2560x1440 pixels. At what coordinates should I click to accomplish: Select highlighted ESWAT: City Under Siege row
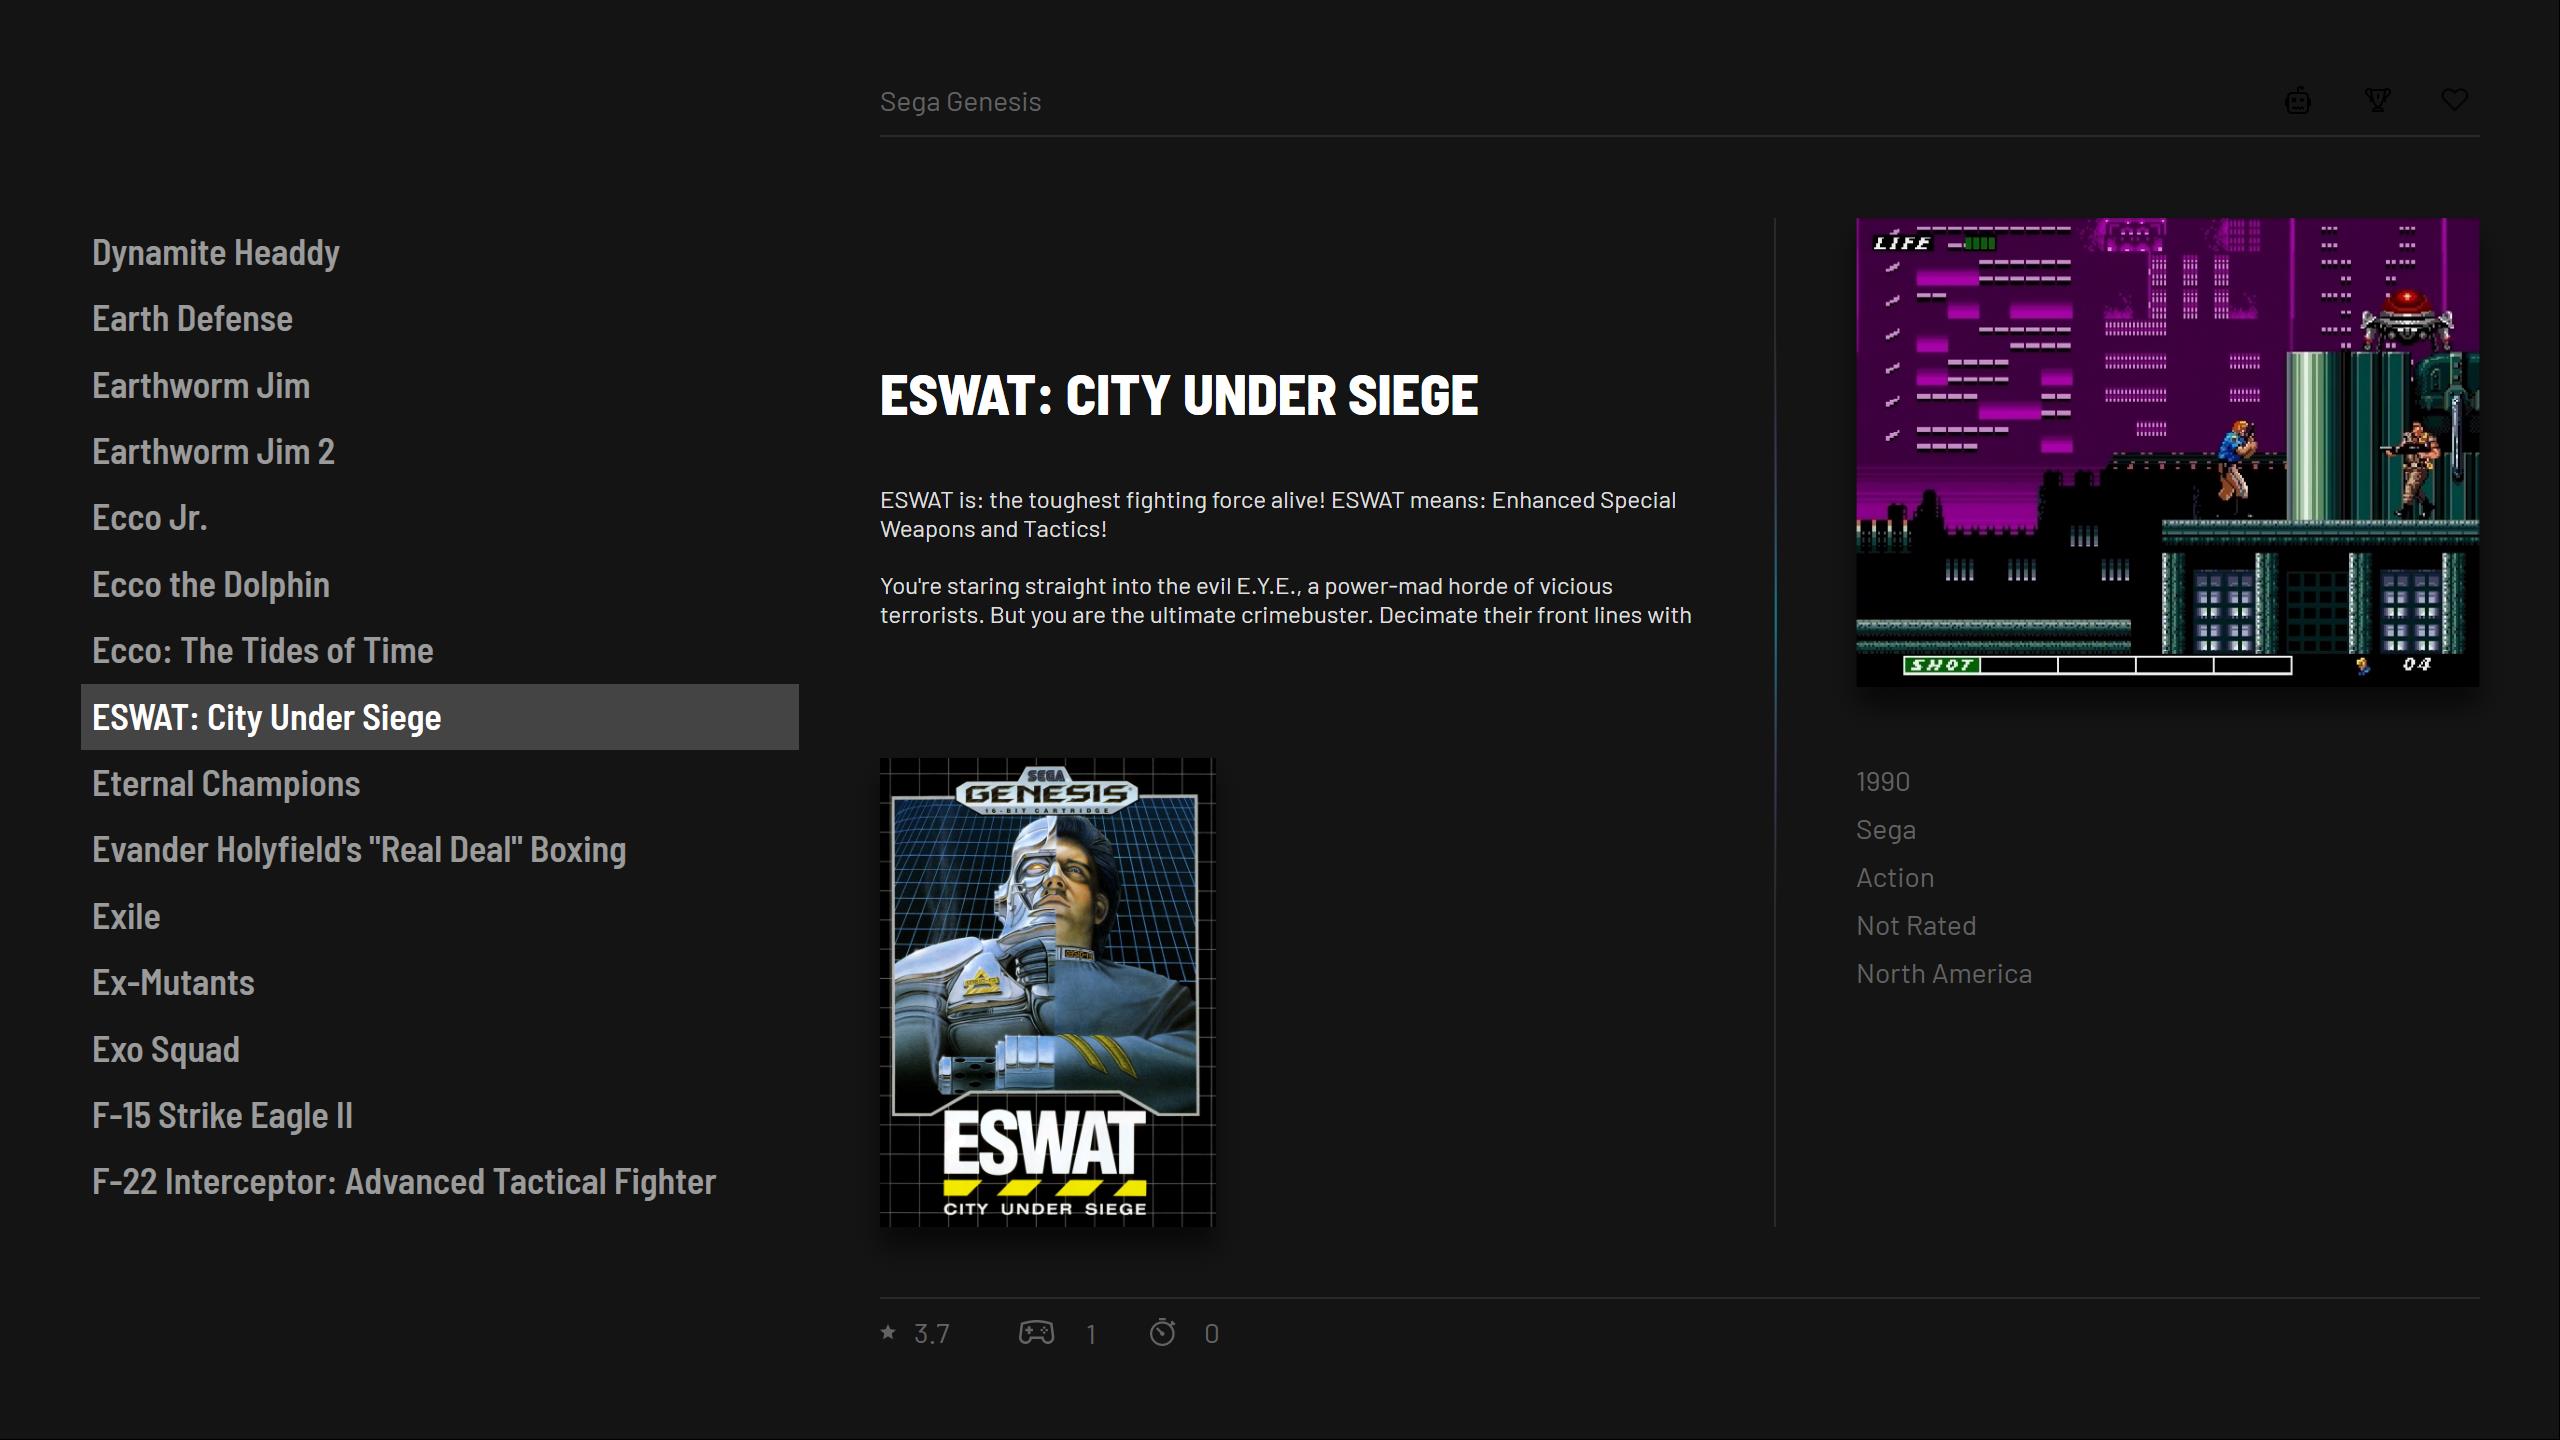tap(440, 717)
